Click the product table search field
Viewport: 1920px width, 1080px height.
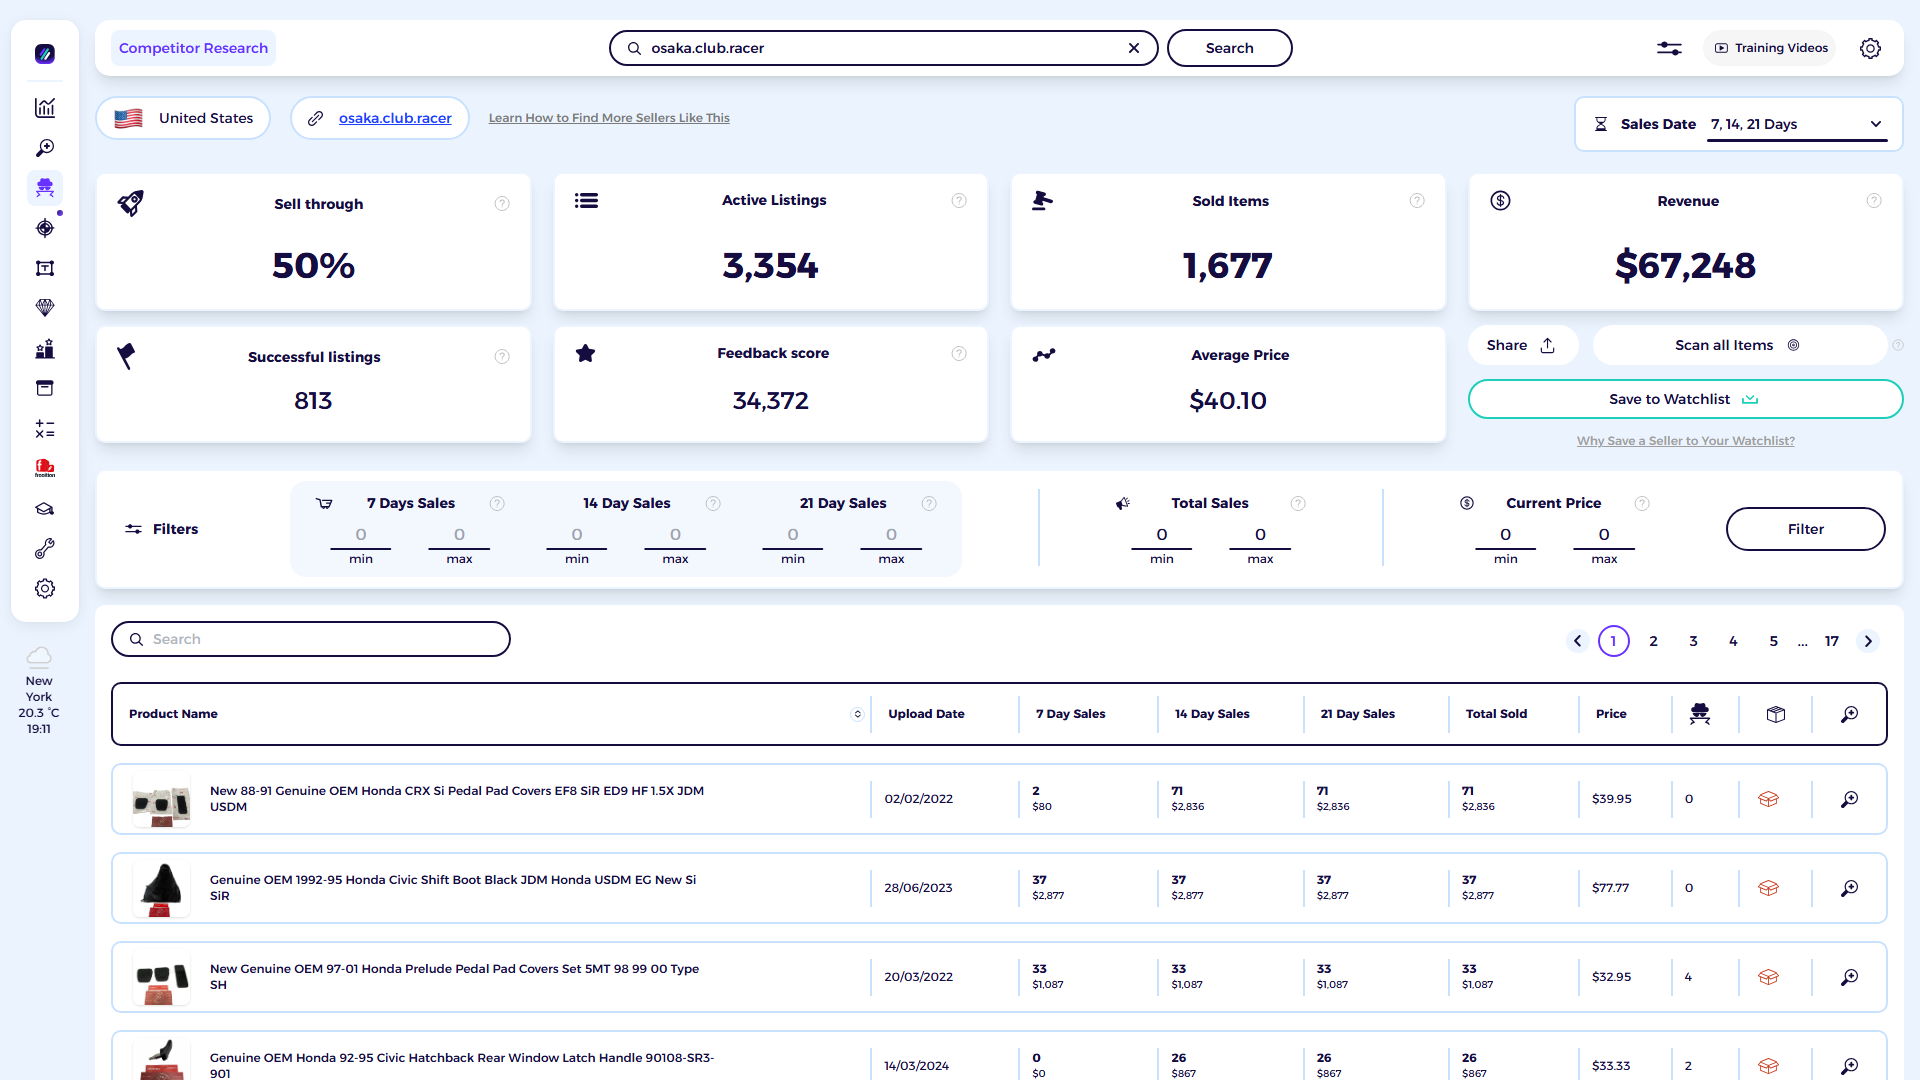[311, 639]
